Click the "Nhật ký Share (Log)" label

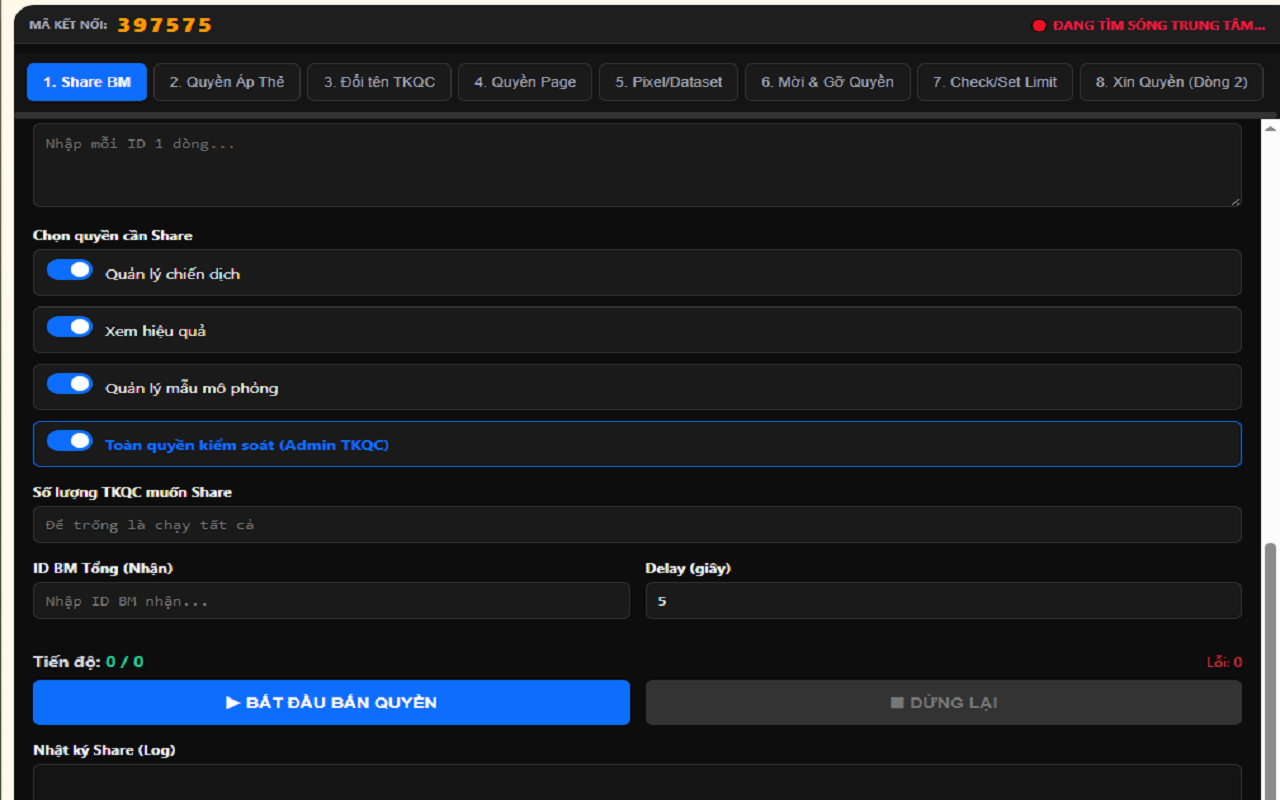click(x=104, y=750)
